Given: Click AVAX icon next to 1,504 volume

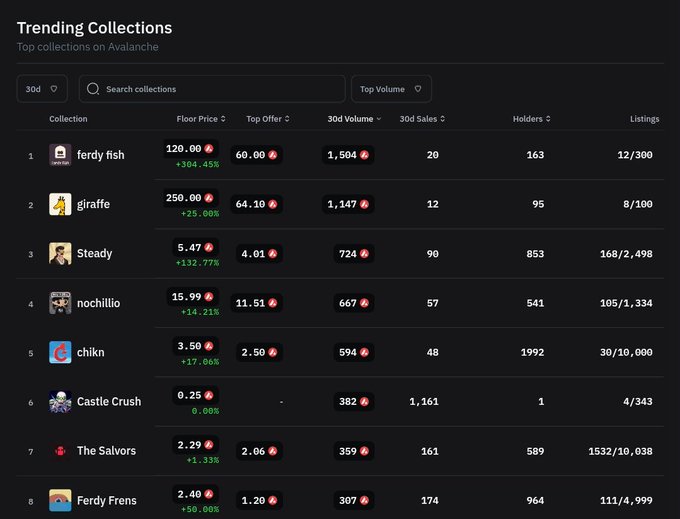Looking at the screenshot, I should [x=364, y=155].
